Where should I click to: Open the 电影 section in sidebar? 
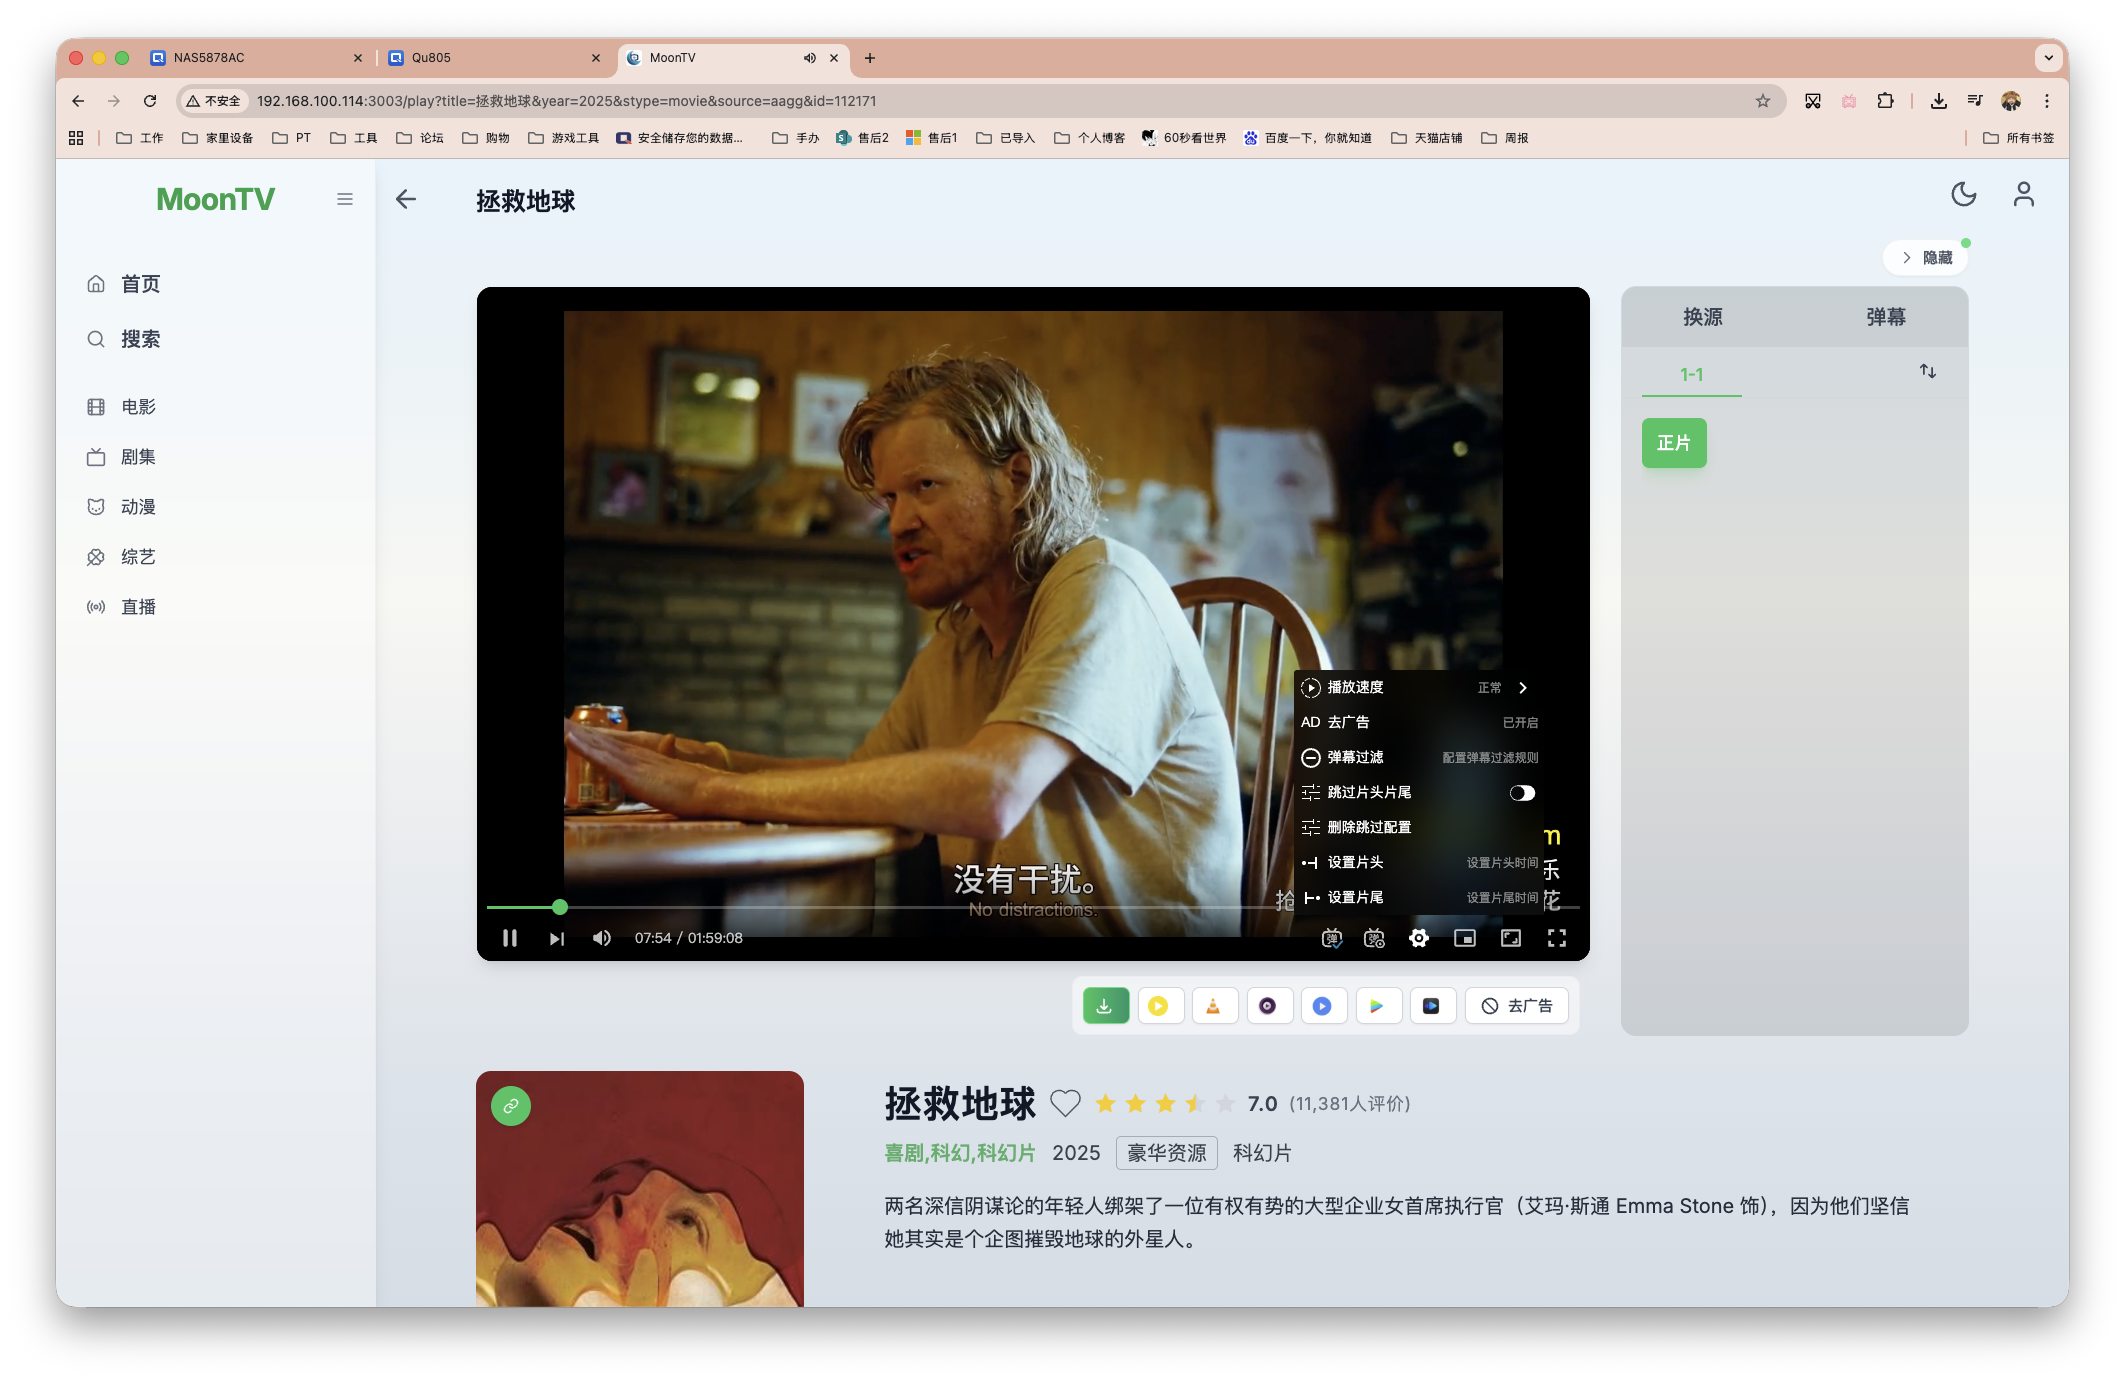[137, 406]
